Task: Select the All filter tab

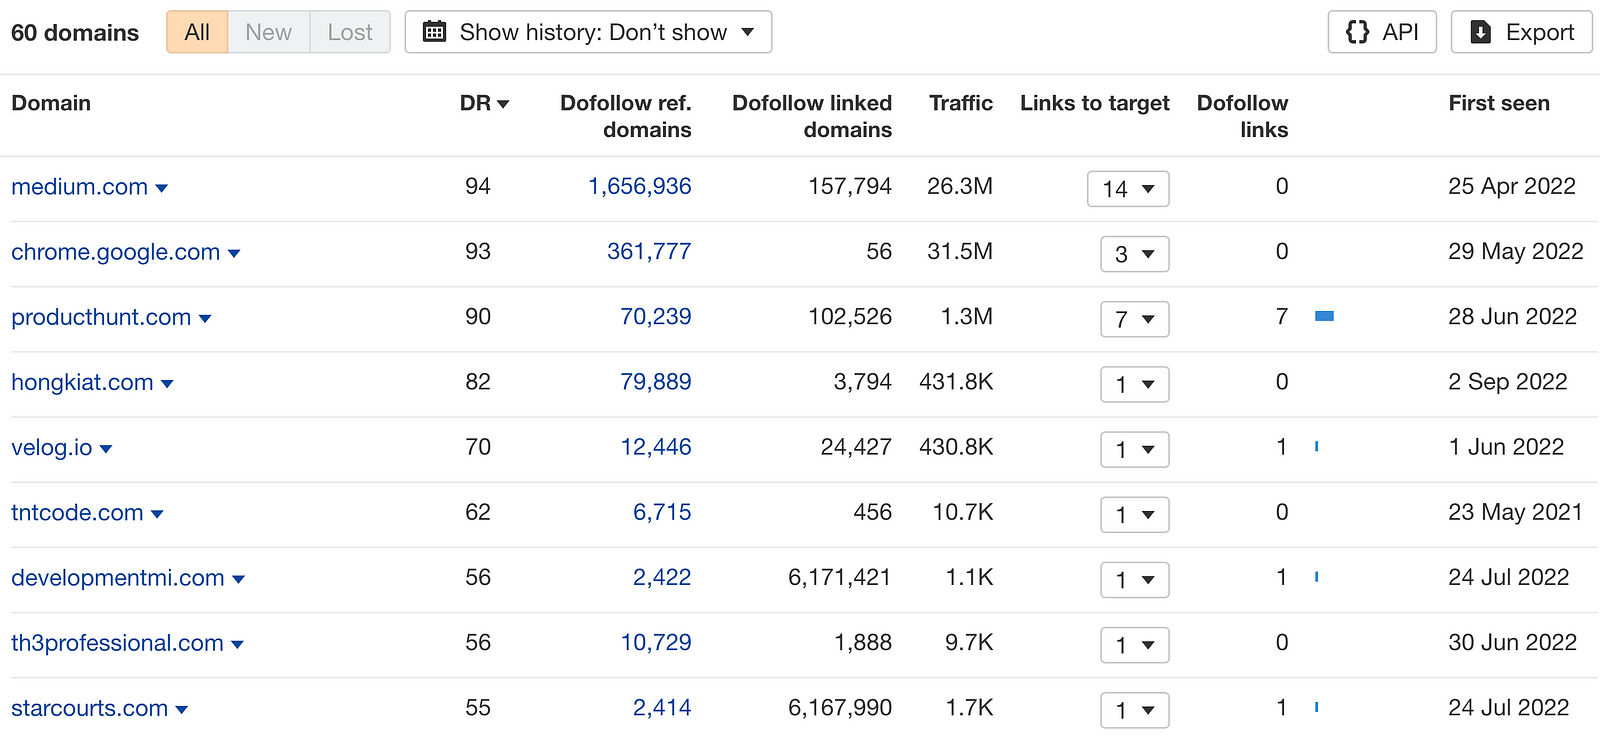Action: click(x=197, y=32)
